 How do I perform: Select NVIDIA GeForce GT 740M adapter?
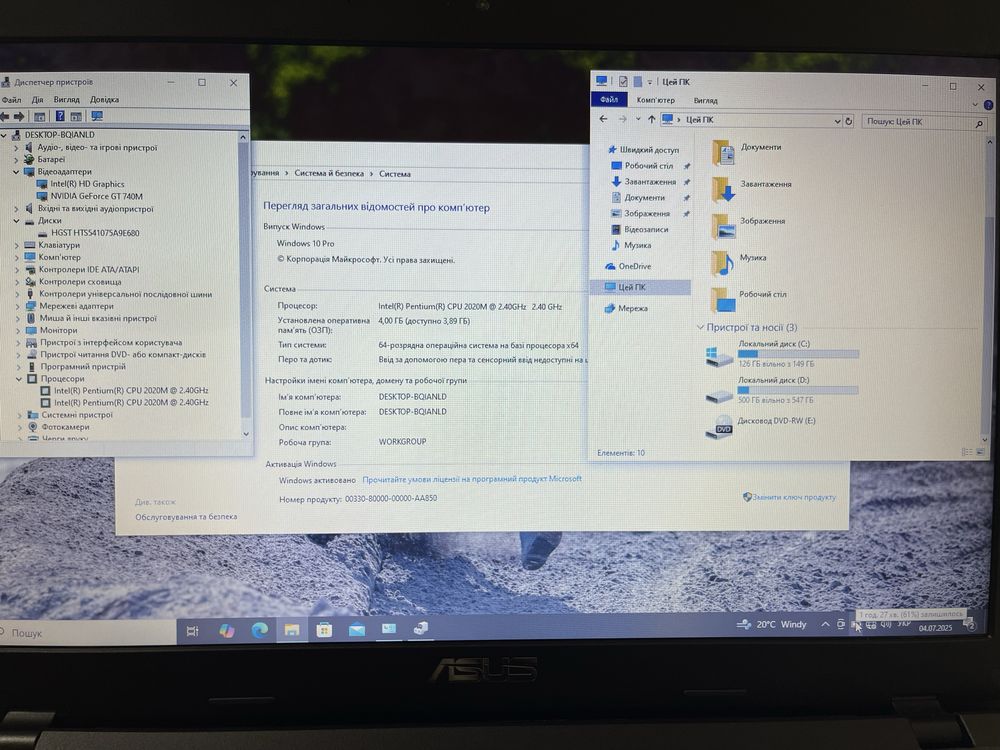[x=97, y=196]
